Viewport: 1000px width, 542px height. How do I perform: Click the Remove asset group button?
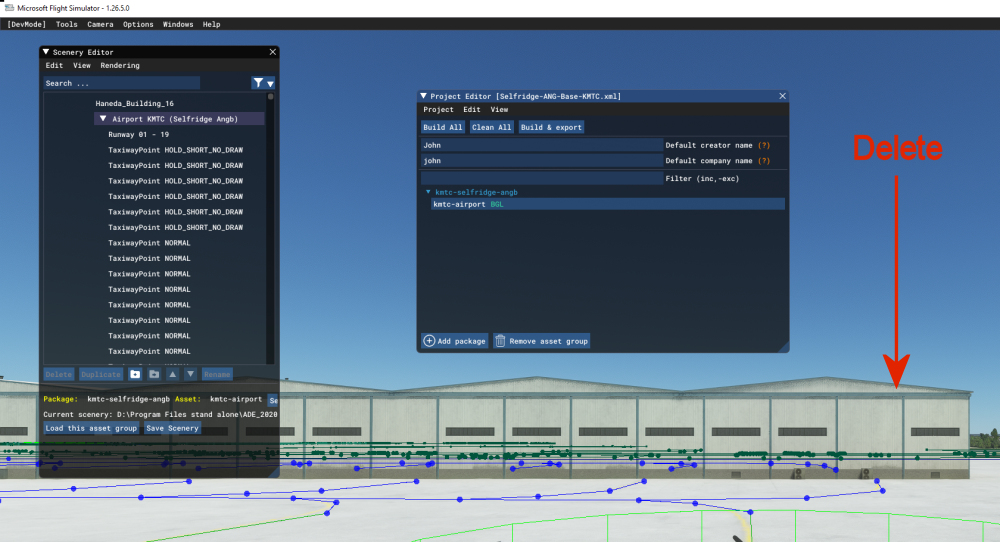pyautogui.click(x=541, y=341)
